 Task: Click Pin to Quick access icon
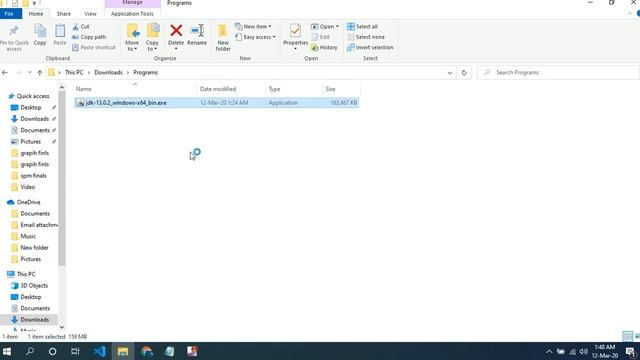point(14,31)
